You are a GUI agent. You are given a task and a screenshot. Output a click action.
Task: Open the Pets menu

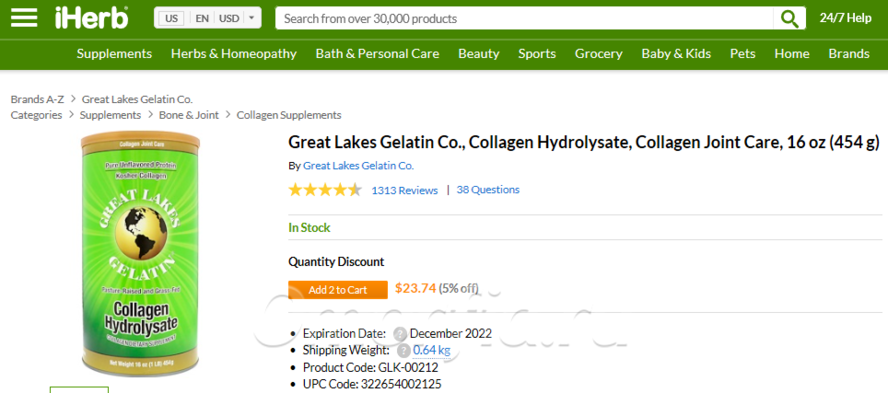(742, 54)
